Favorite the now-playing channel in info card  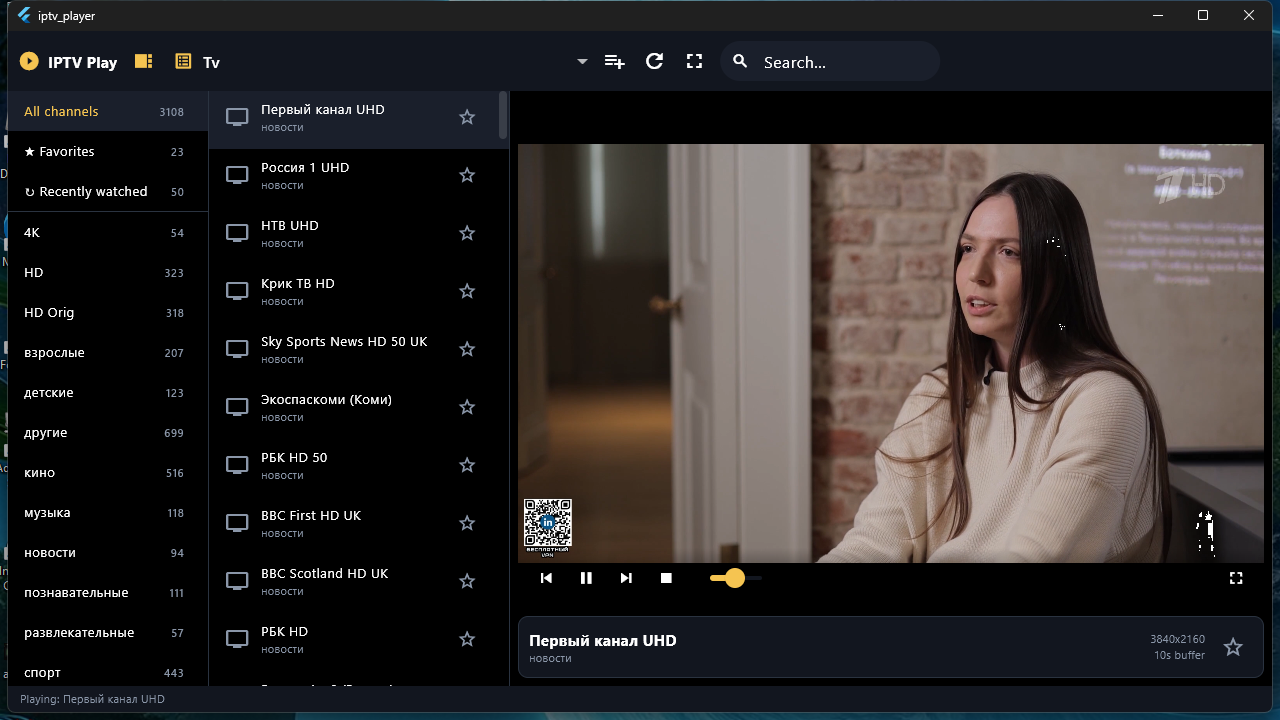1233,647
